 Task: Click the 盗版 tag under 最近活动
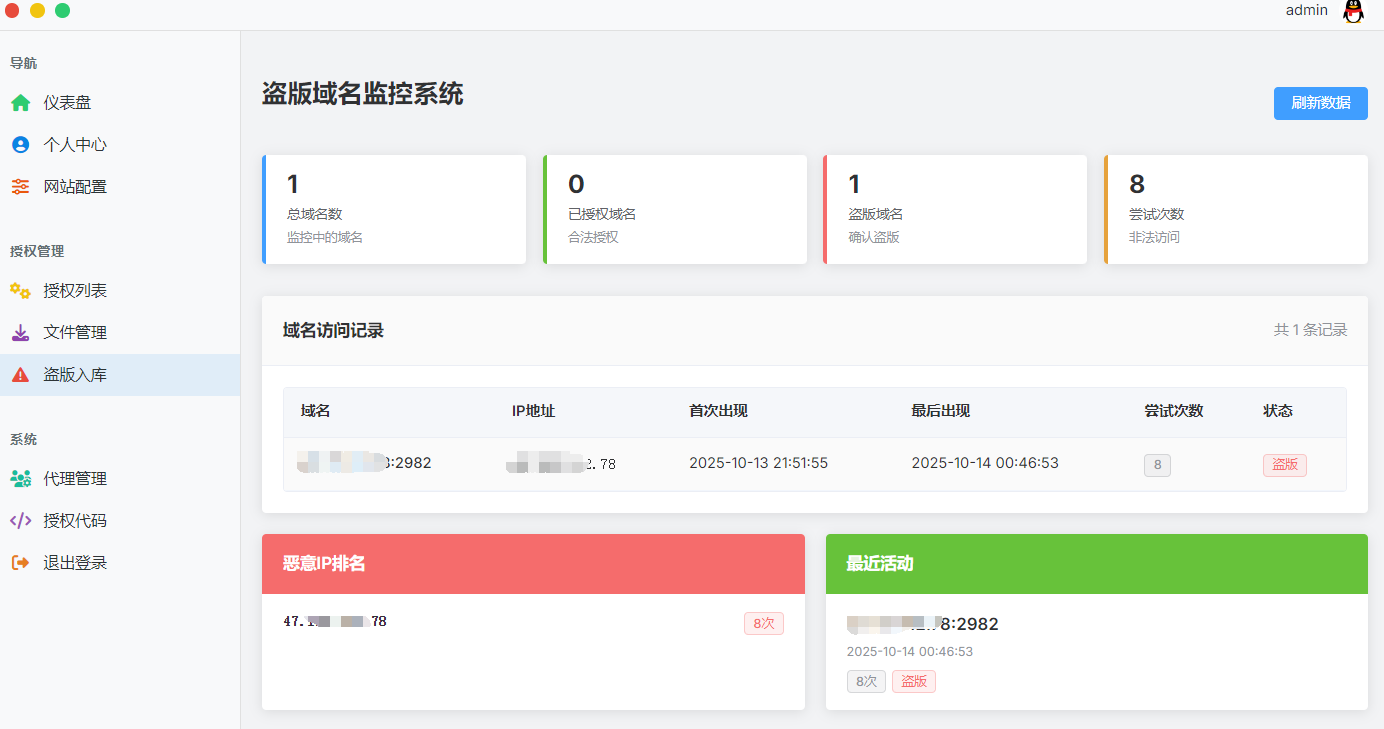point(913,681)
